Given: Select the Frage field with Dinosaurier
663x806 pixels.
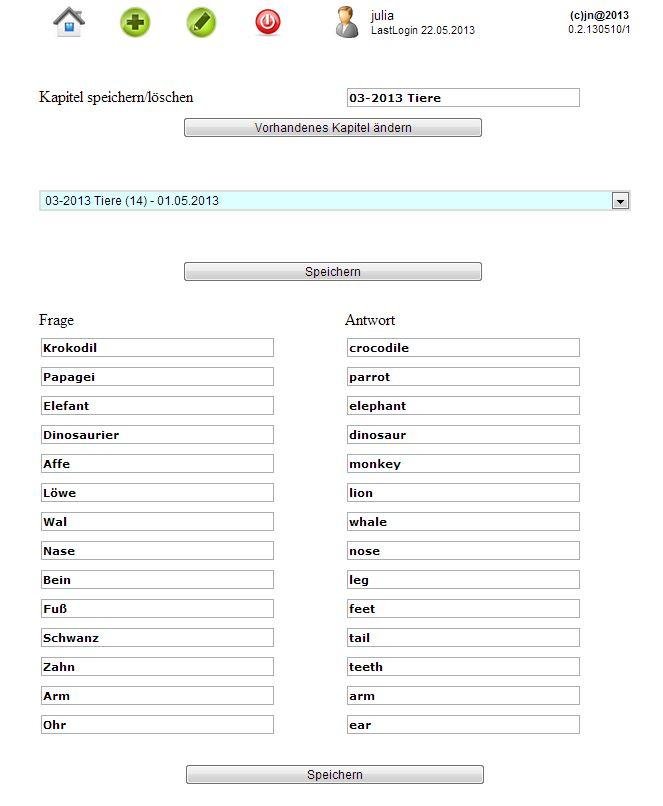Looking at the screenshot, I should pos(156,435).
